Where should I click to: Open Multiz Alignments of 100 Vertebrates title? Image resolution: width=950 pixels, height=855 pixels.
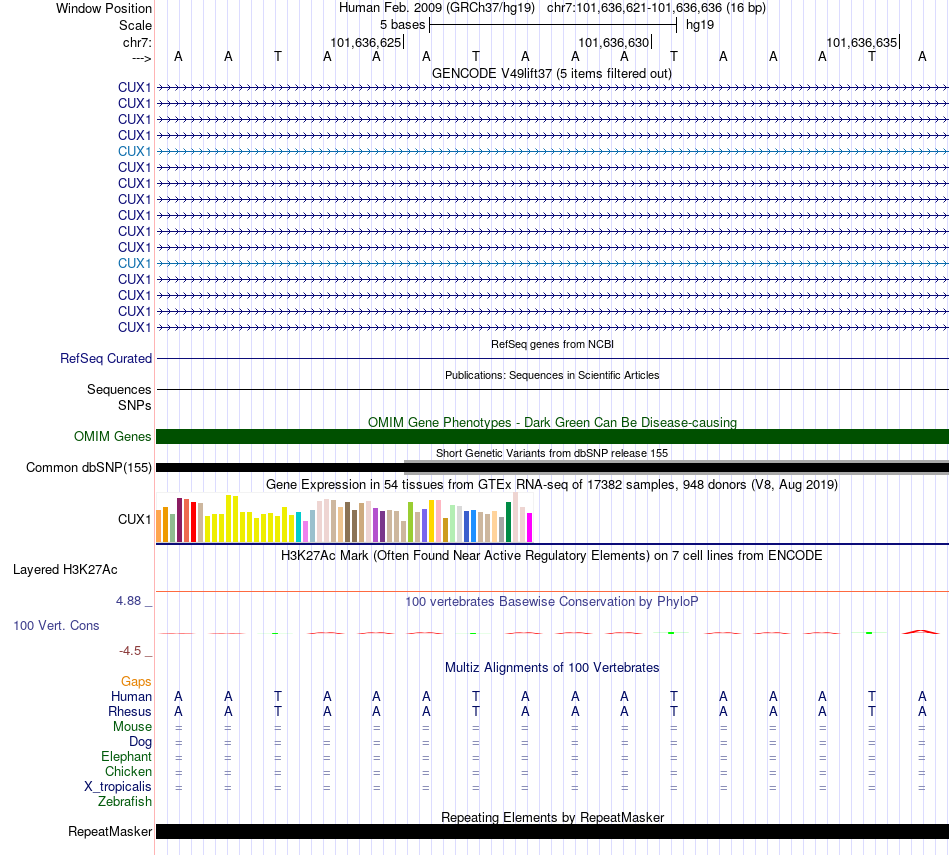(552, 667)
